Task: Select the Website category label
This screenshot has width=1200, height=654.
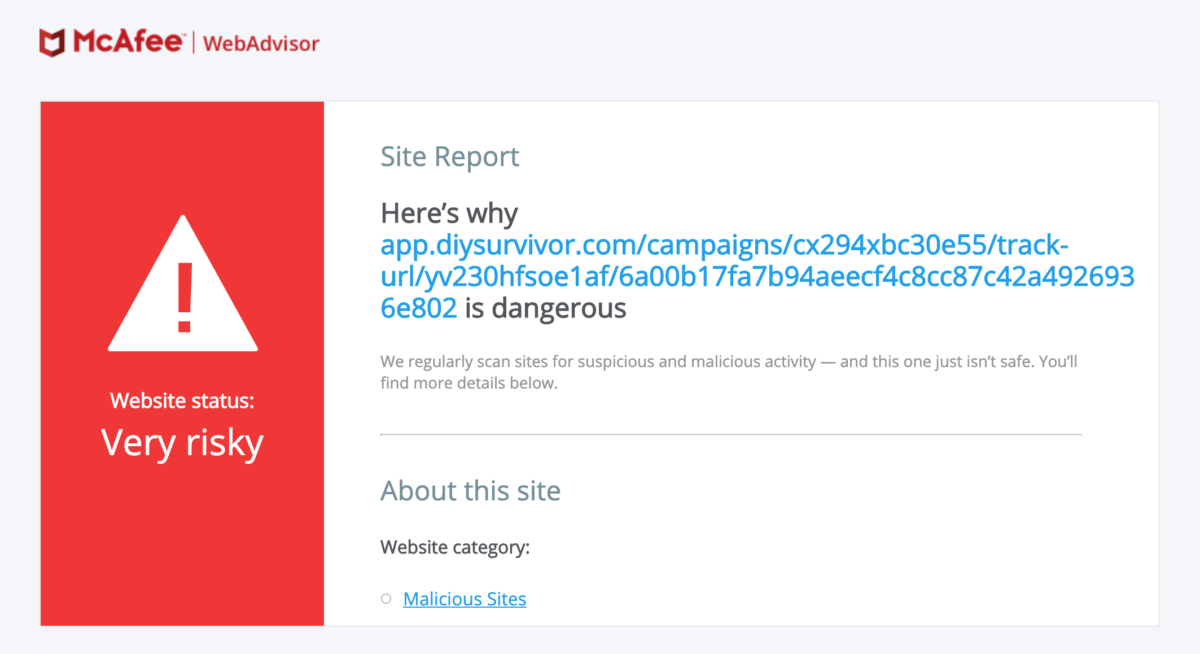Action: pos(455,548)
